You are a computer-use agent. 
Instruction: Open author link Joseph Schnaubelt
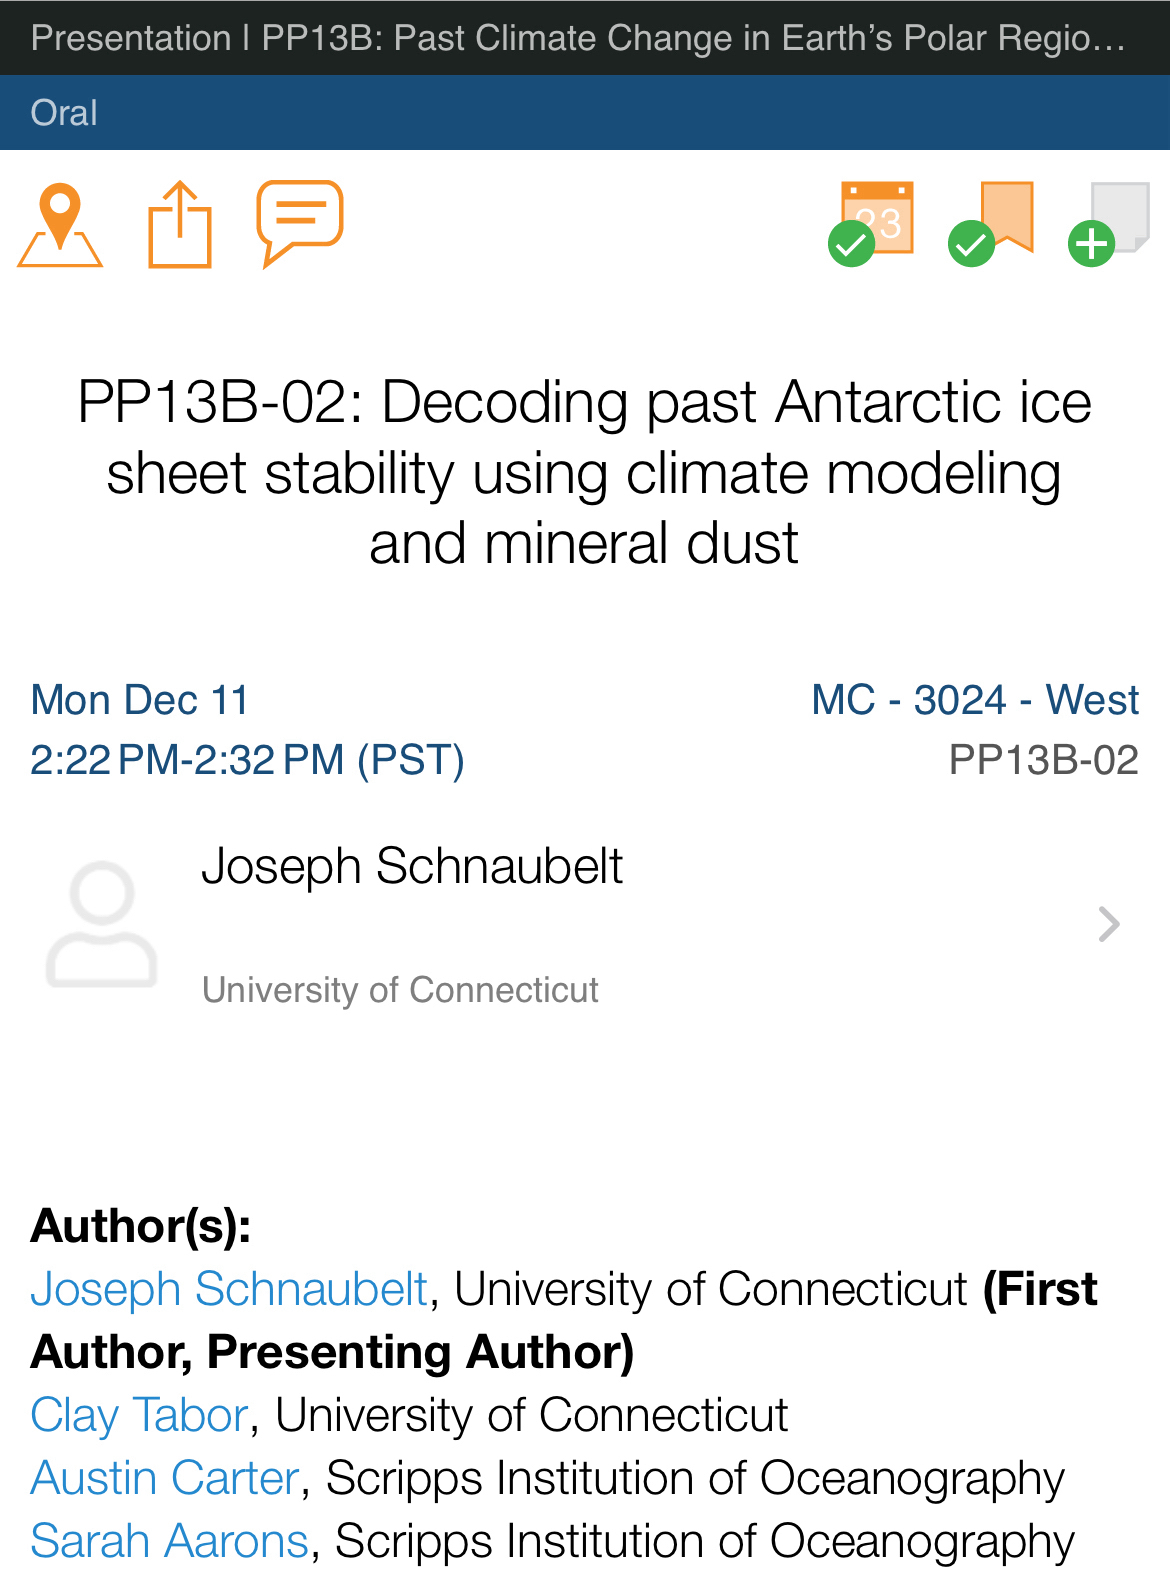click(x=230, y=1289)
